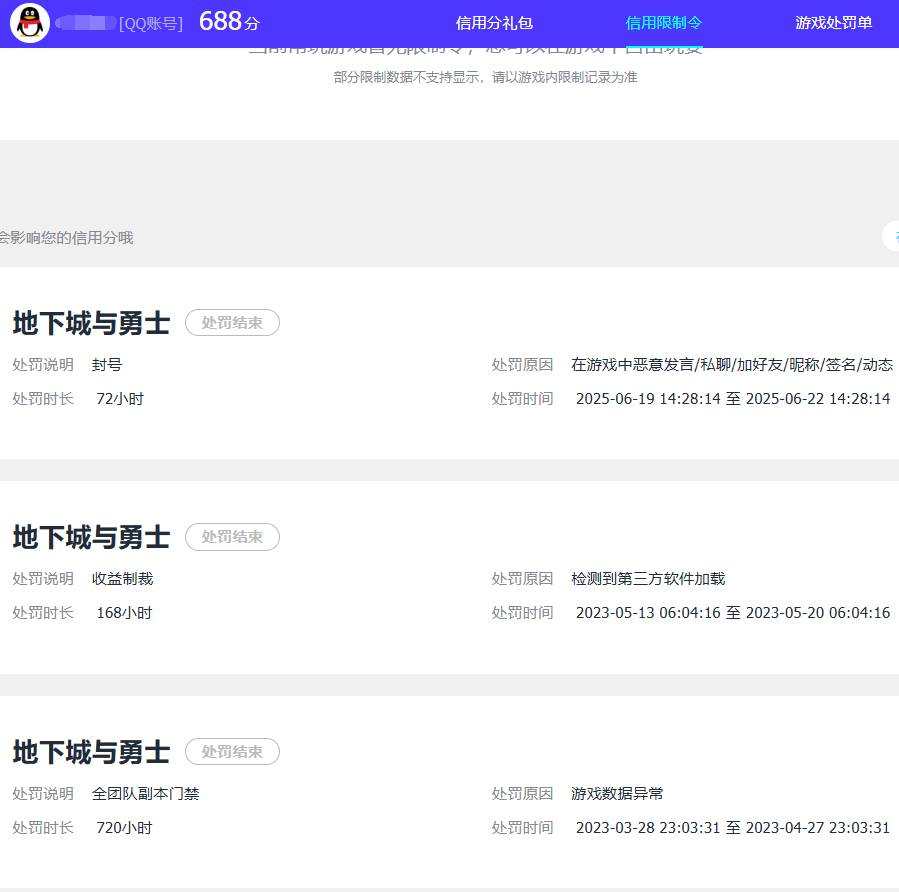Click 地下城与勇士 title of 收益制裁 record

coord(91,537)
